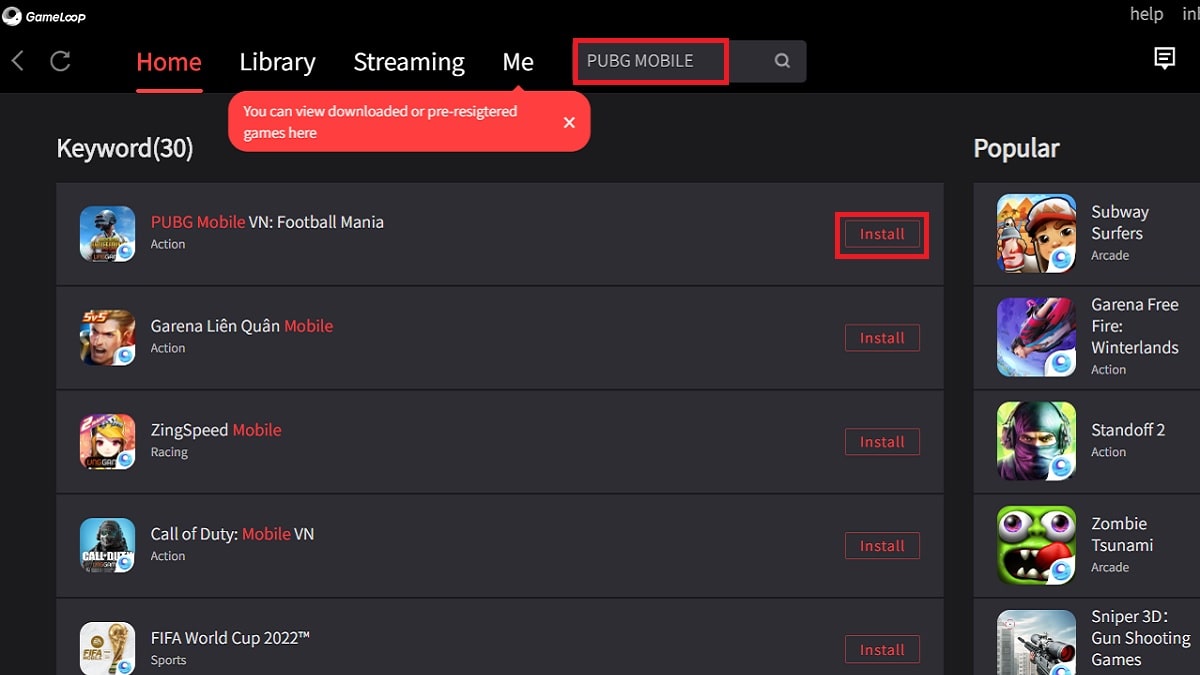This screenshot has height=675, width=1200.
Task: Click the Racing label under ZingSpeed
Action: point(169,452)
